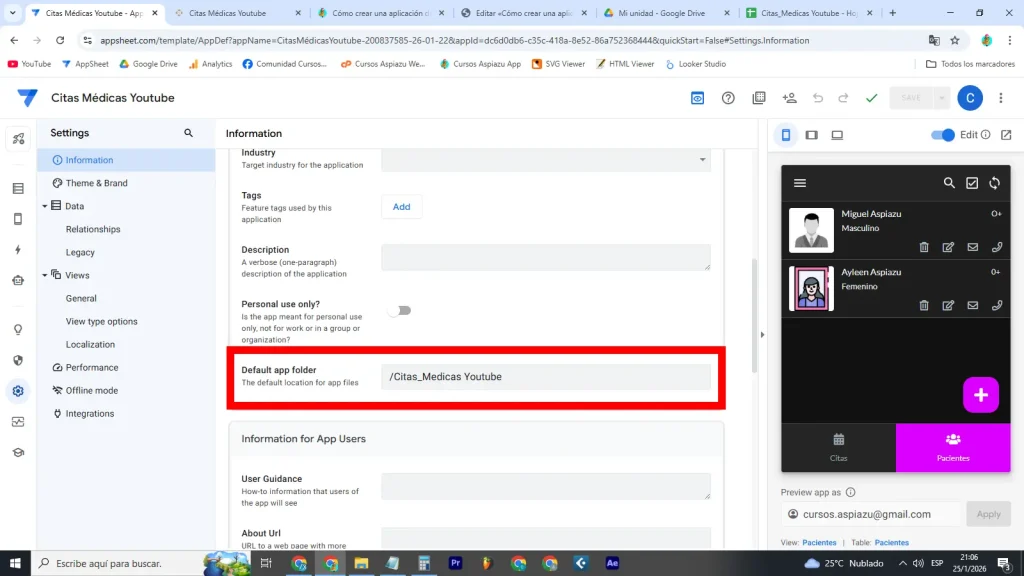Open the help question mark icon
Screen dimensions: 1024x576
(728, 98)
